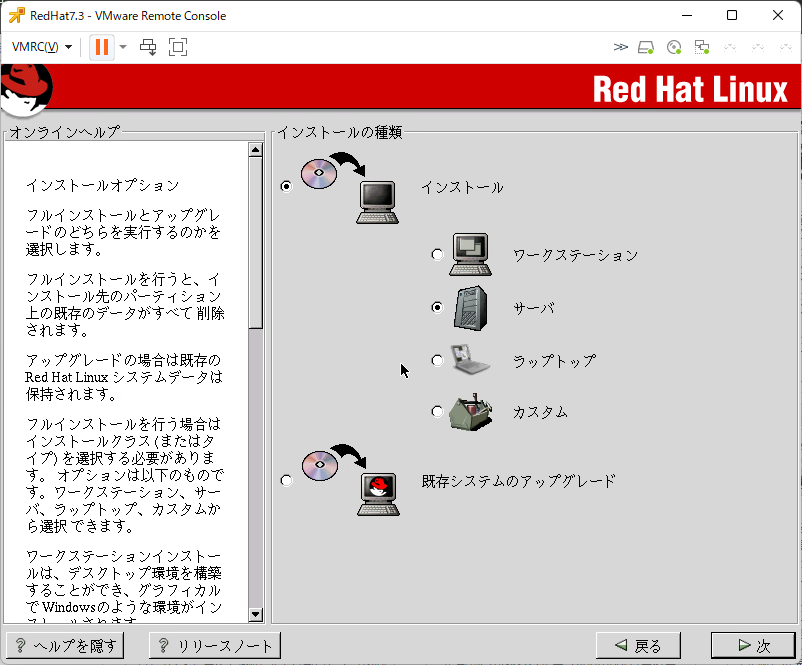Select the ワークステーション radio button

point(437,254)
